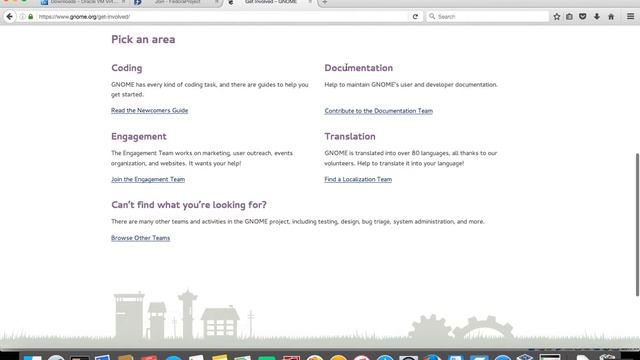This screenshot has height=360, width=640.
Task: Follow Contribute to the Documentation Team link
Action: [378, 111]
